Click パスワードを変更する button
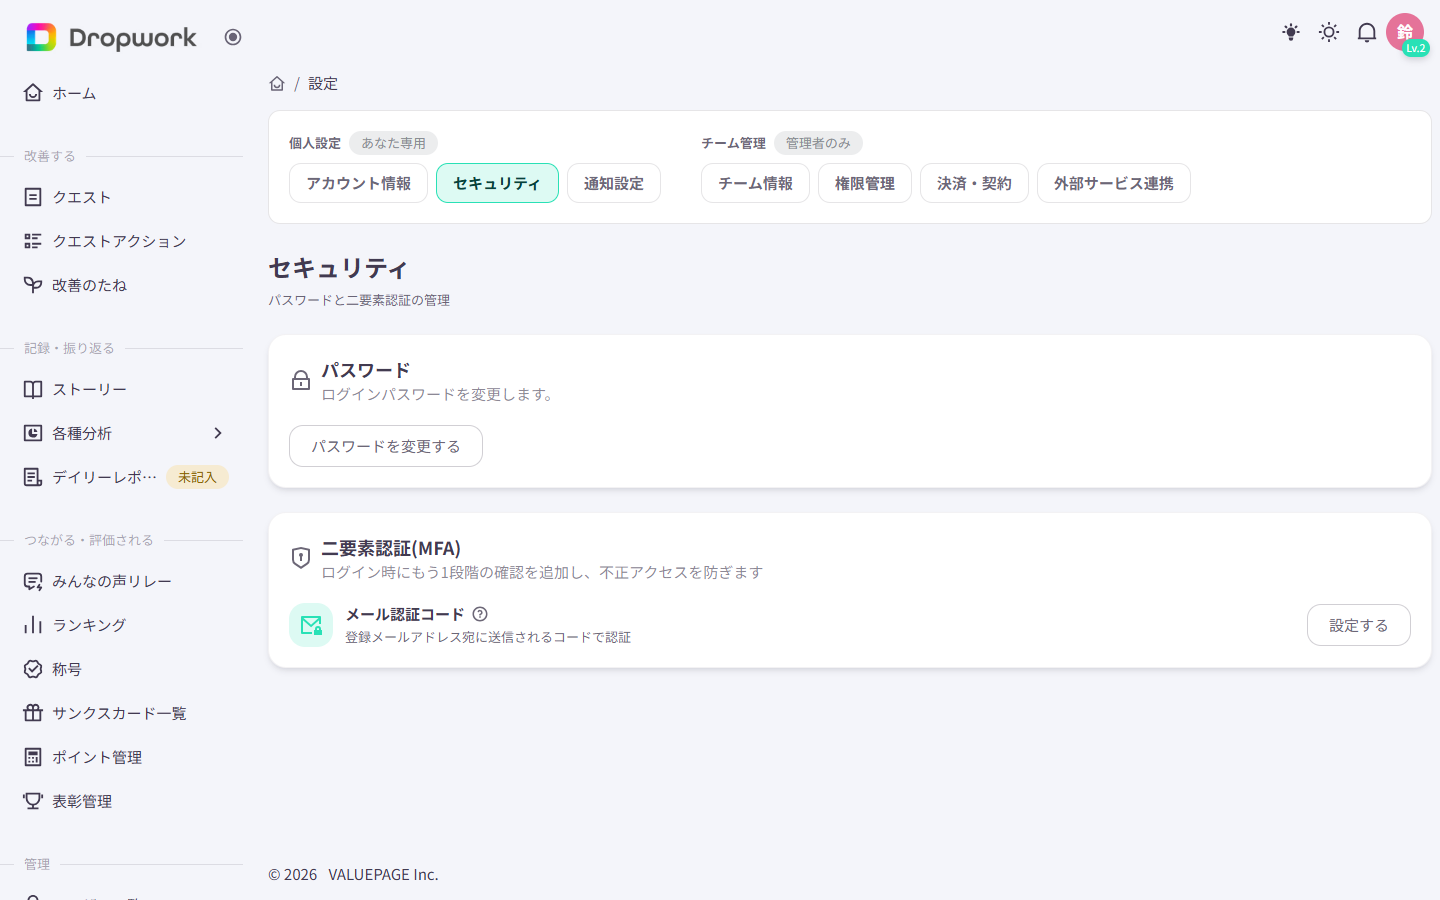 pos(386,446)
